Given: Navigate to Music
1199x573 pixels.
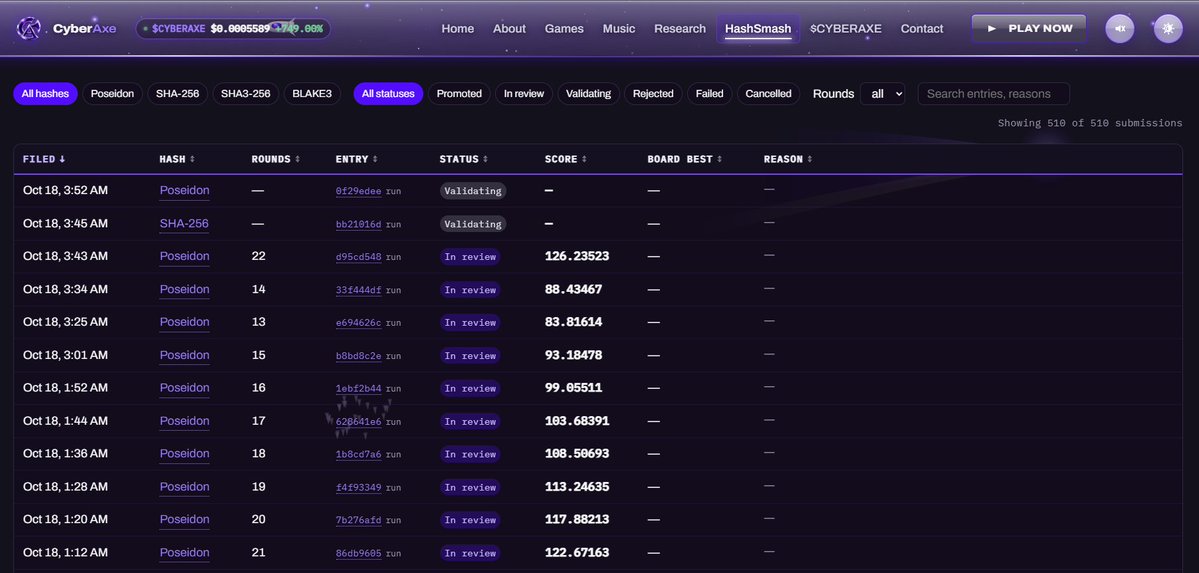Looking at the screenshot, I should (x=619, y=29).
